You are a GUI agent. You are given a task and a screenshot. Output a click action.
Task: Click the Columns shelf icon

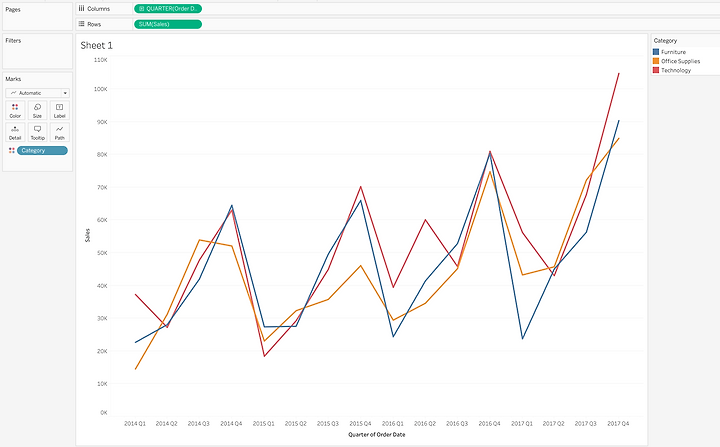tap(81, 8)
